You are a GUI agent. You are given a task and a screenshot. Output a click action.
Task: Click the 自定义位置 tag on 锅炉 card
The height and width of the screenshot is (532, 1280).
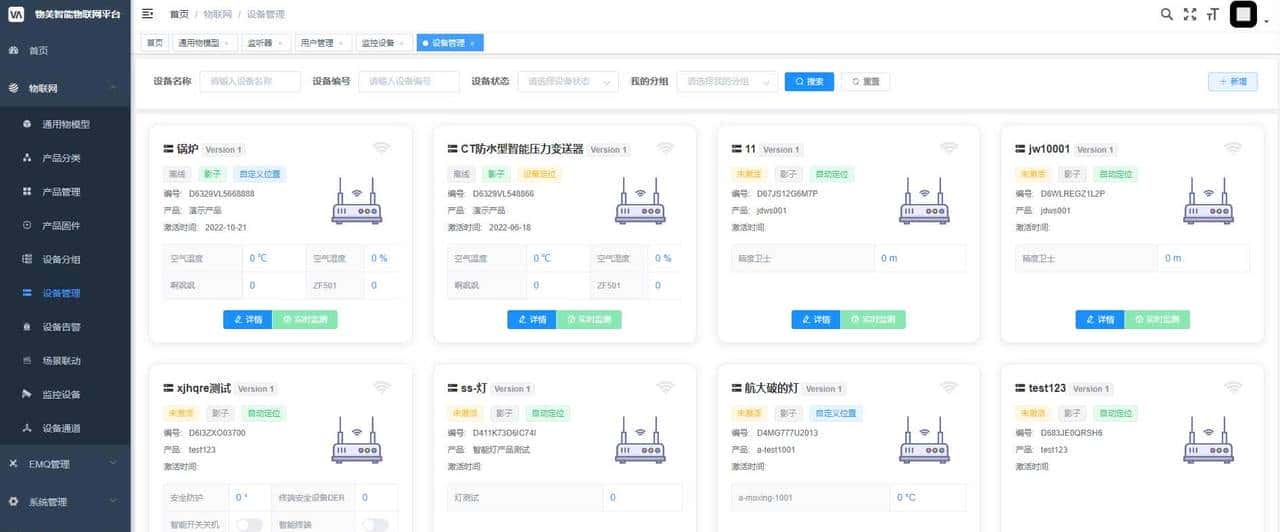pyautogui.click(x=260, y=174)
